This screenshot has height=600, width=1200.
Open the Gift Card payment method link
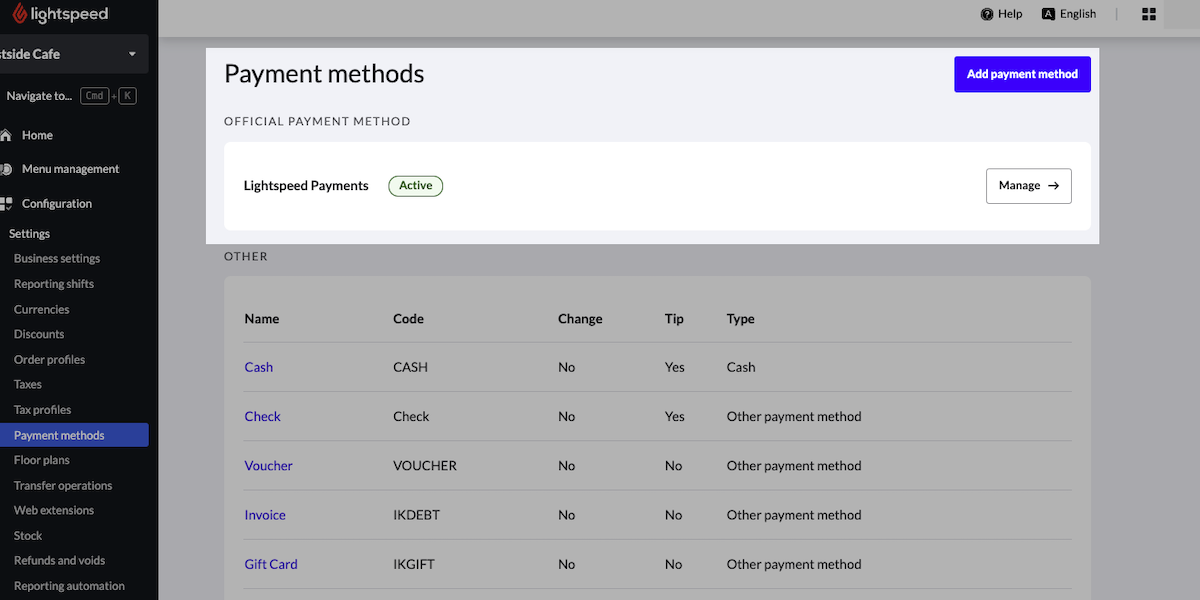coord(271,564)
